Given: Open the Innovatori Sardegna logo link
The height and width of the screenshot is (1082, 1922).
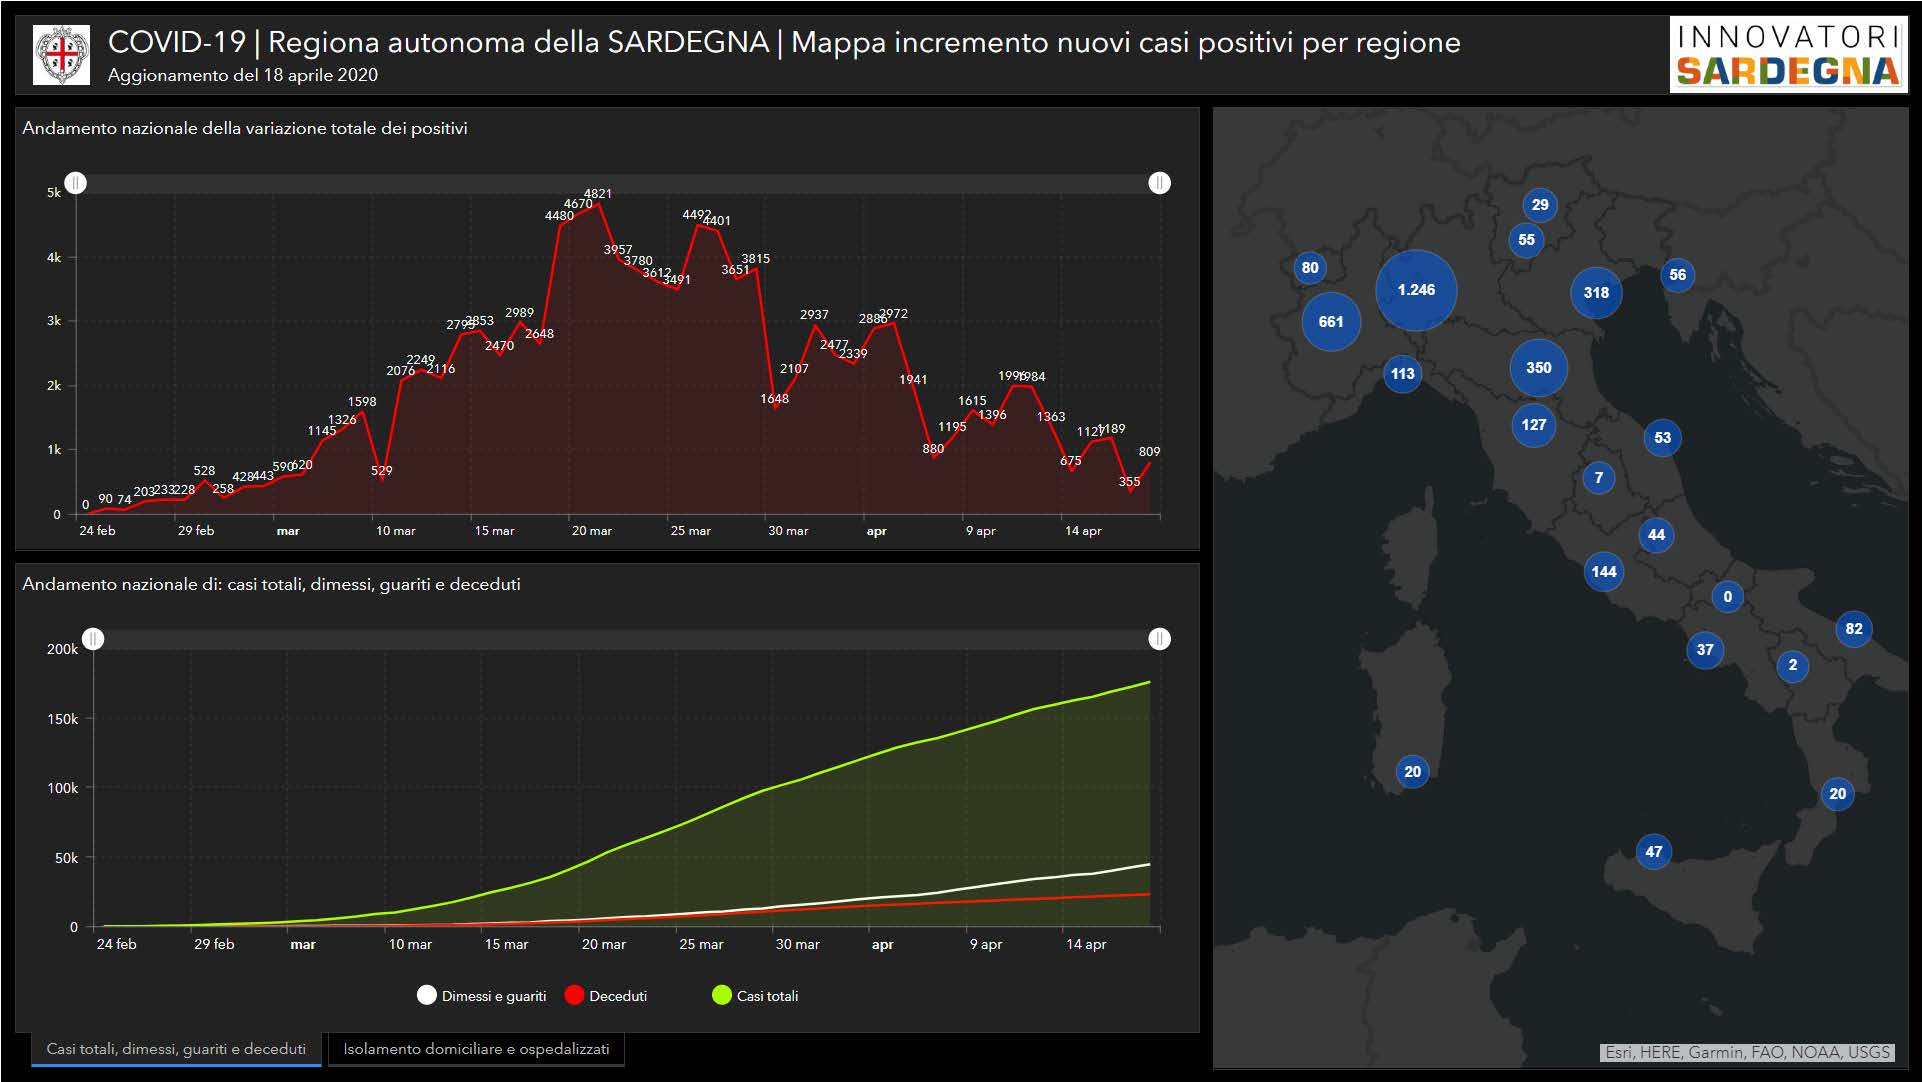Looking at the screenshot, I should [x=1787, y=55].
